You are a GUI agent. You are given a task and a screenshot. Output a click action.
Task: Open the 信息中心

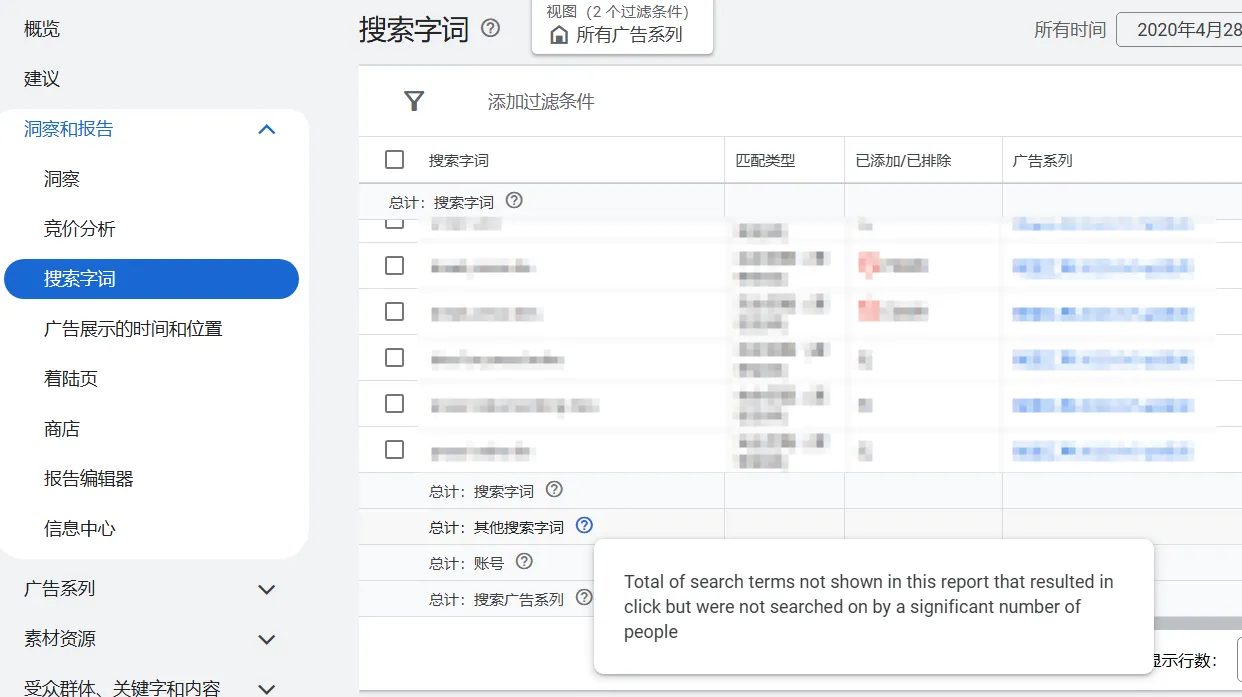click(x=80, y=529)
